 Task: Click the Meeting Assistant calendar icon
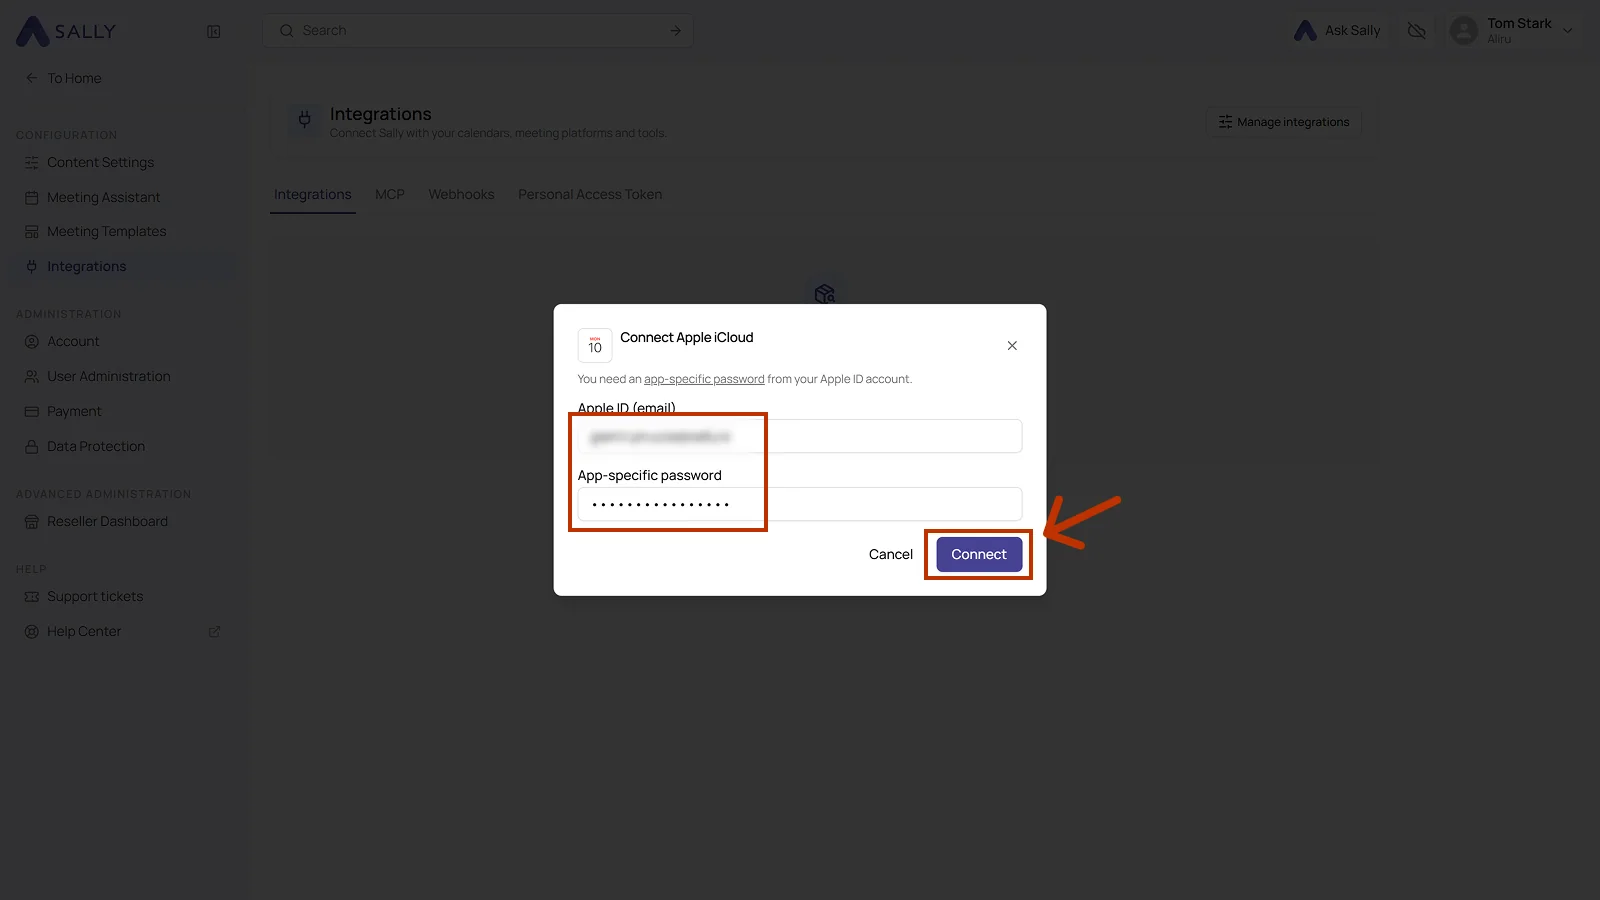pos(32,197)
